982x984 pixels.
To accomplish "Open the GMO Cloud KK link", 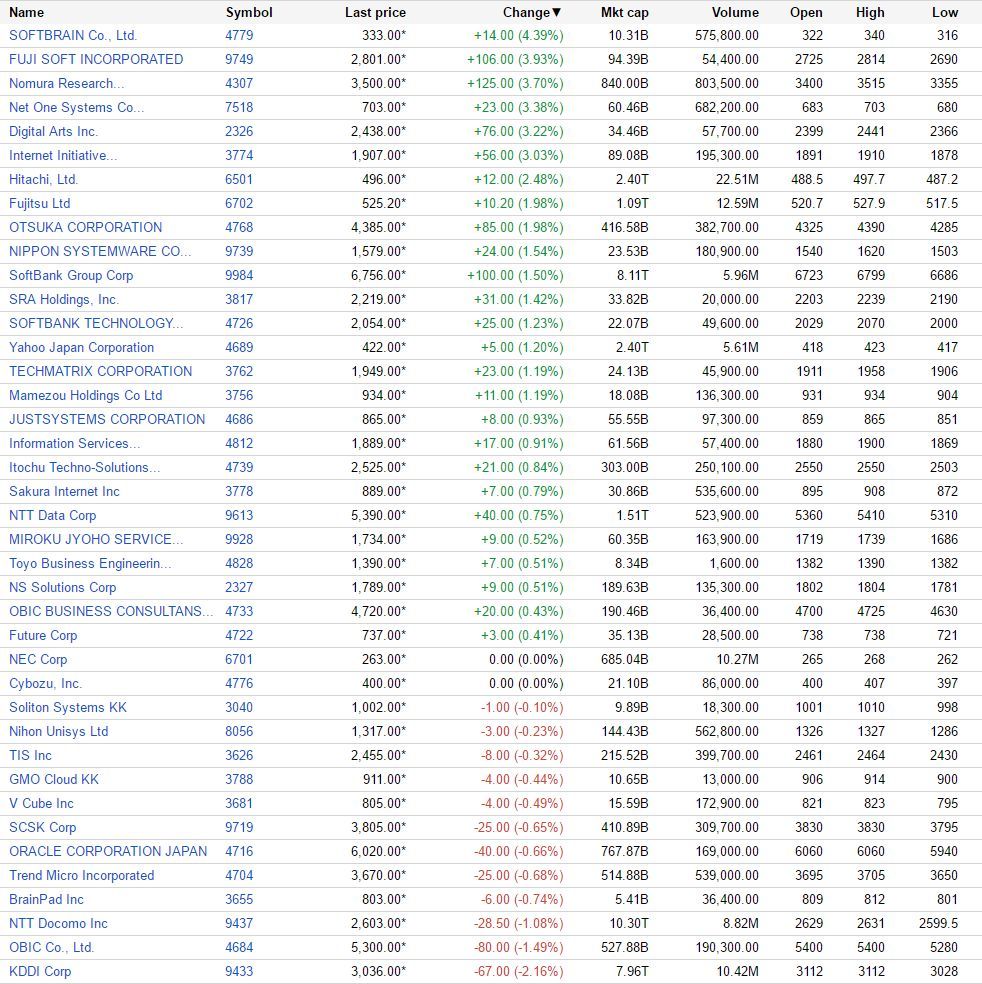I will [54, 779].
